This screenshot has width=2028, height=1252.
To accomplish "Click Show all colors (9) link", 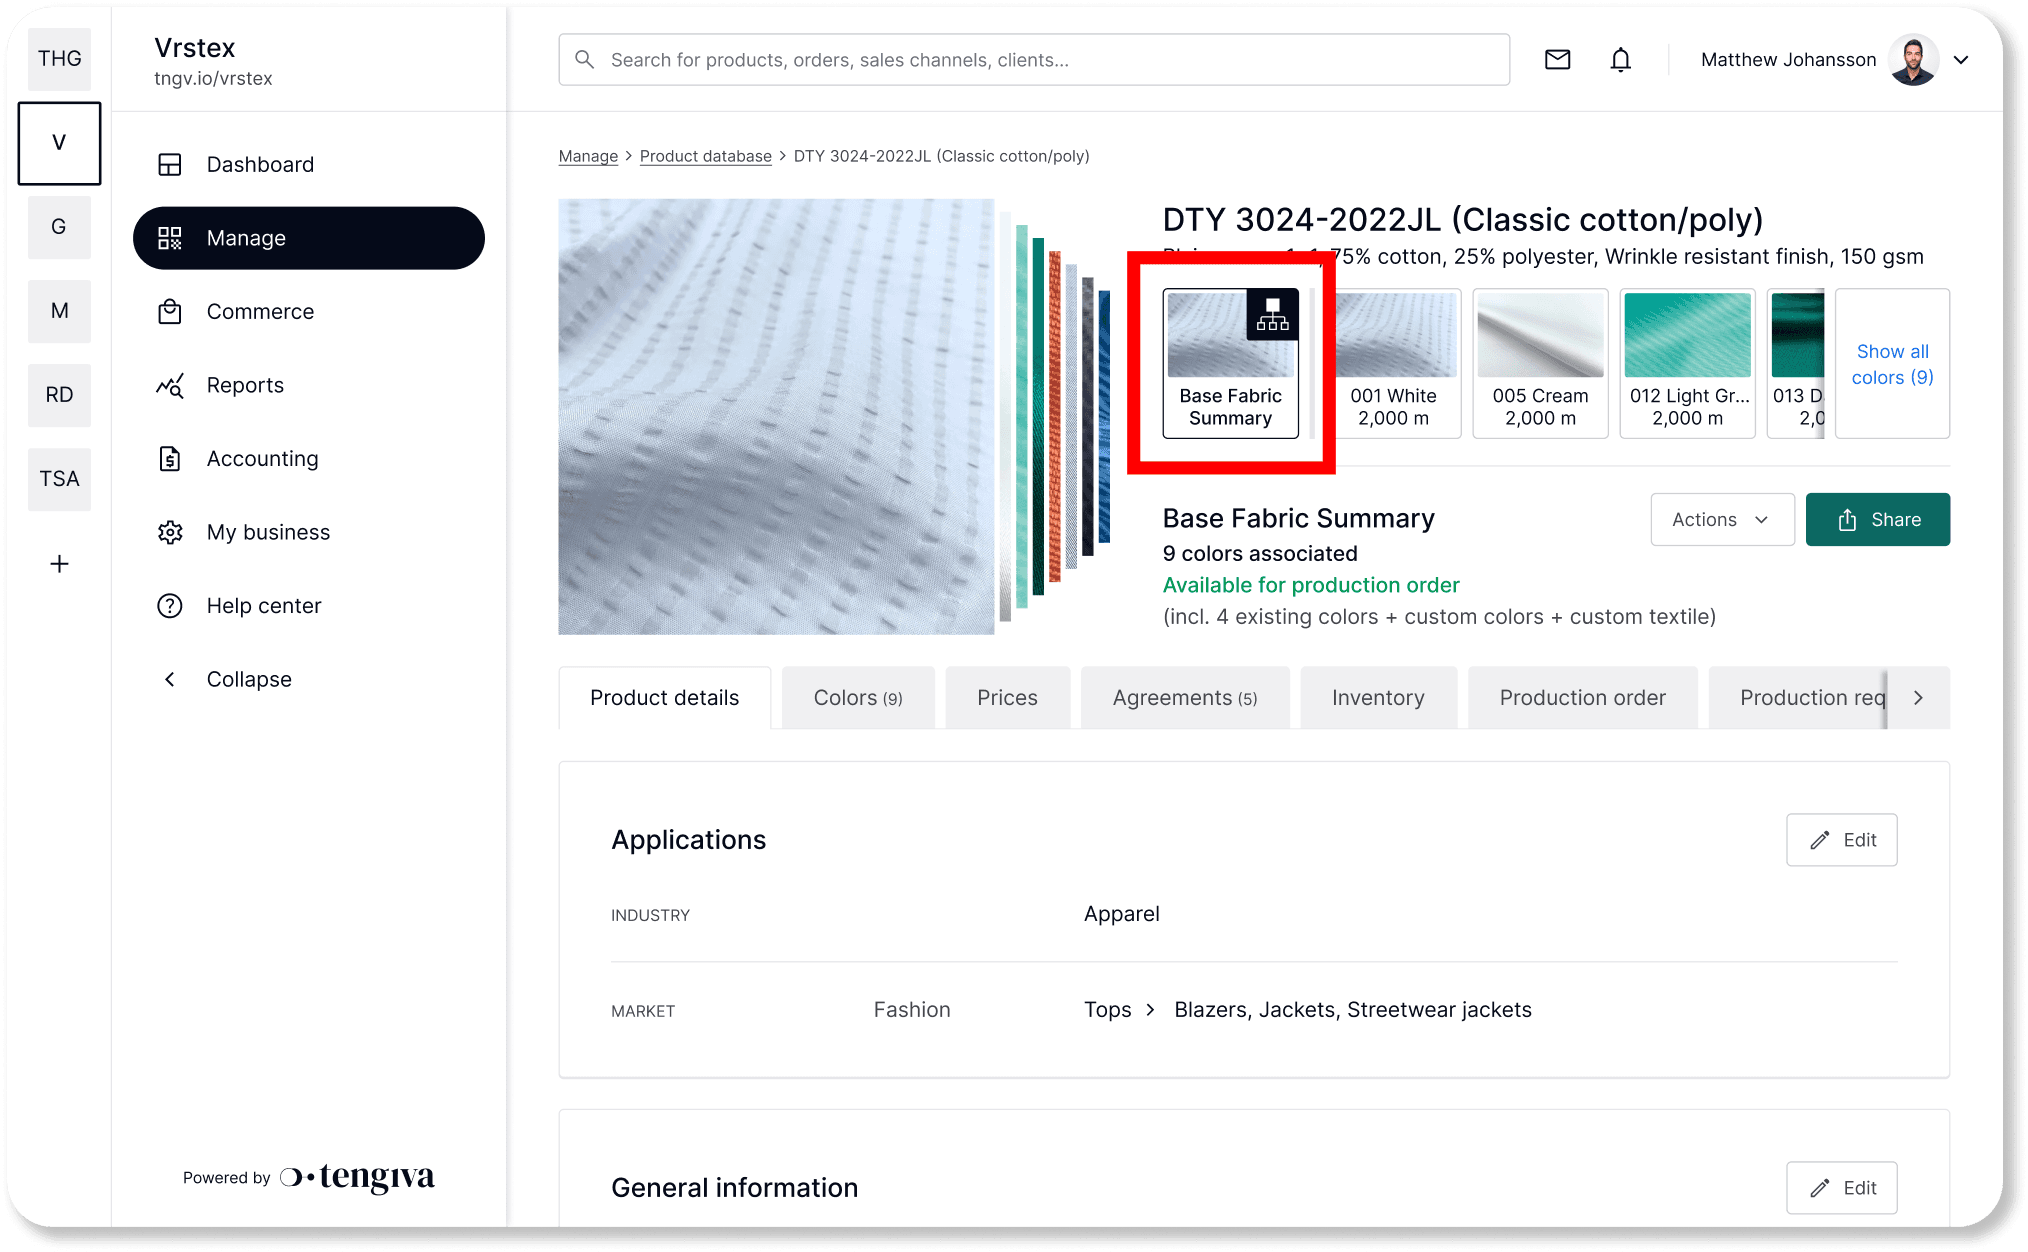I will pyautogui.click(x=1892, y=364).
